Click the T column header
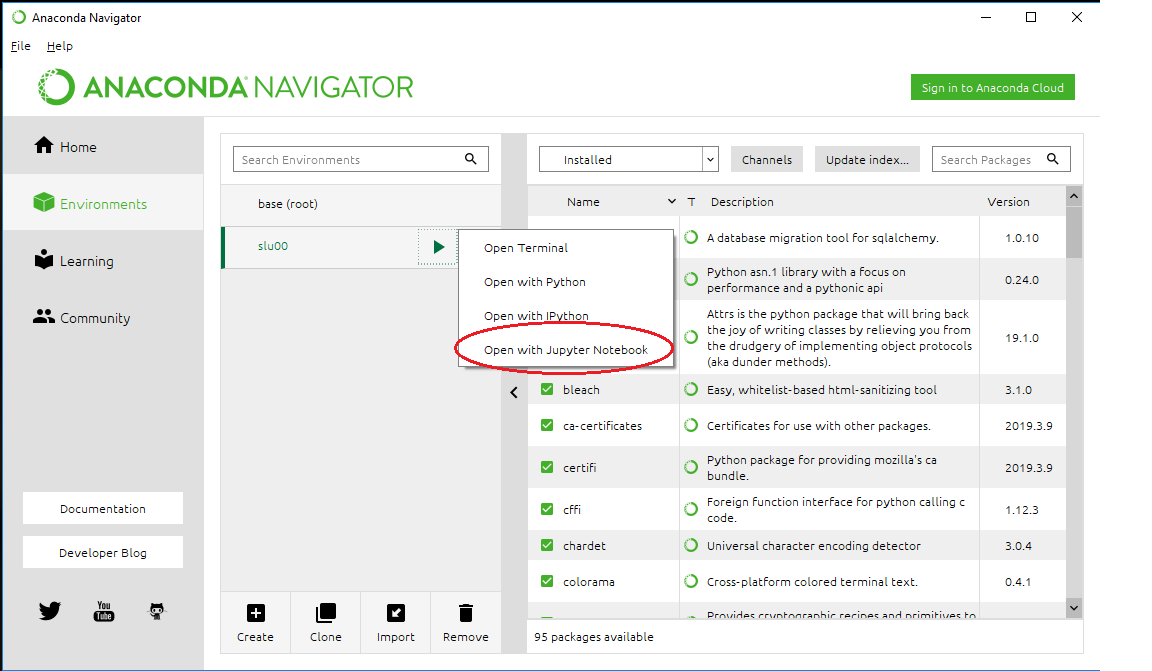 pos(691,201)
